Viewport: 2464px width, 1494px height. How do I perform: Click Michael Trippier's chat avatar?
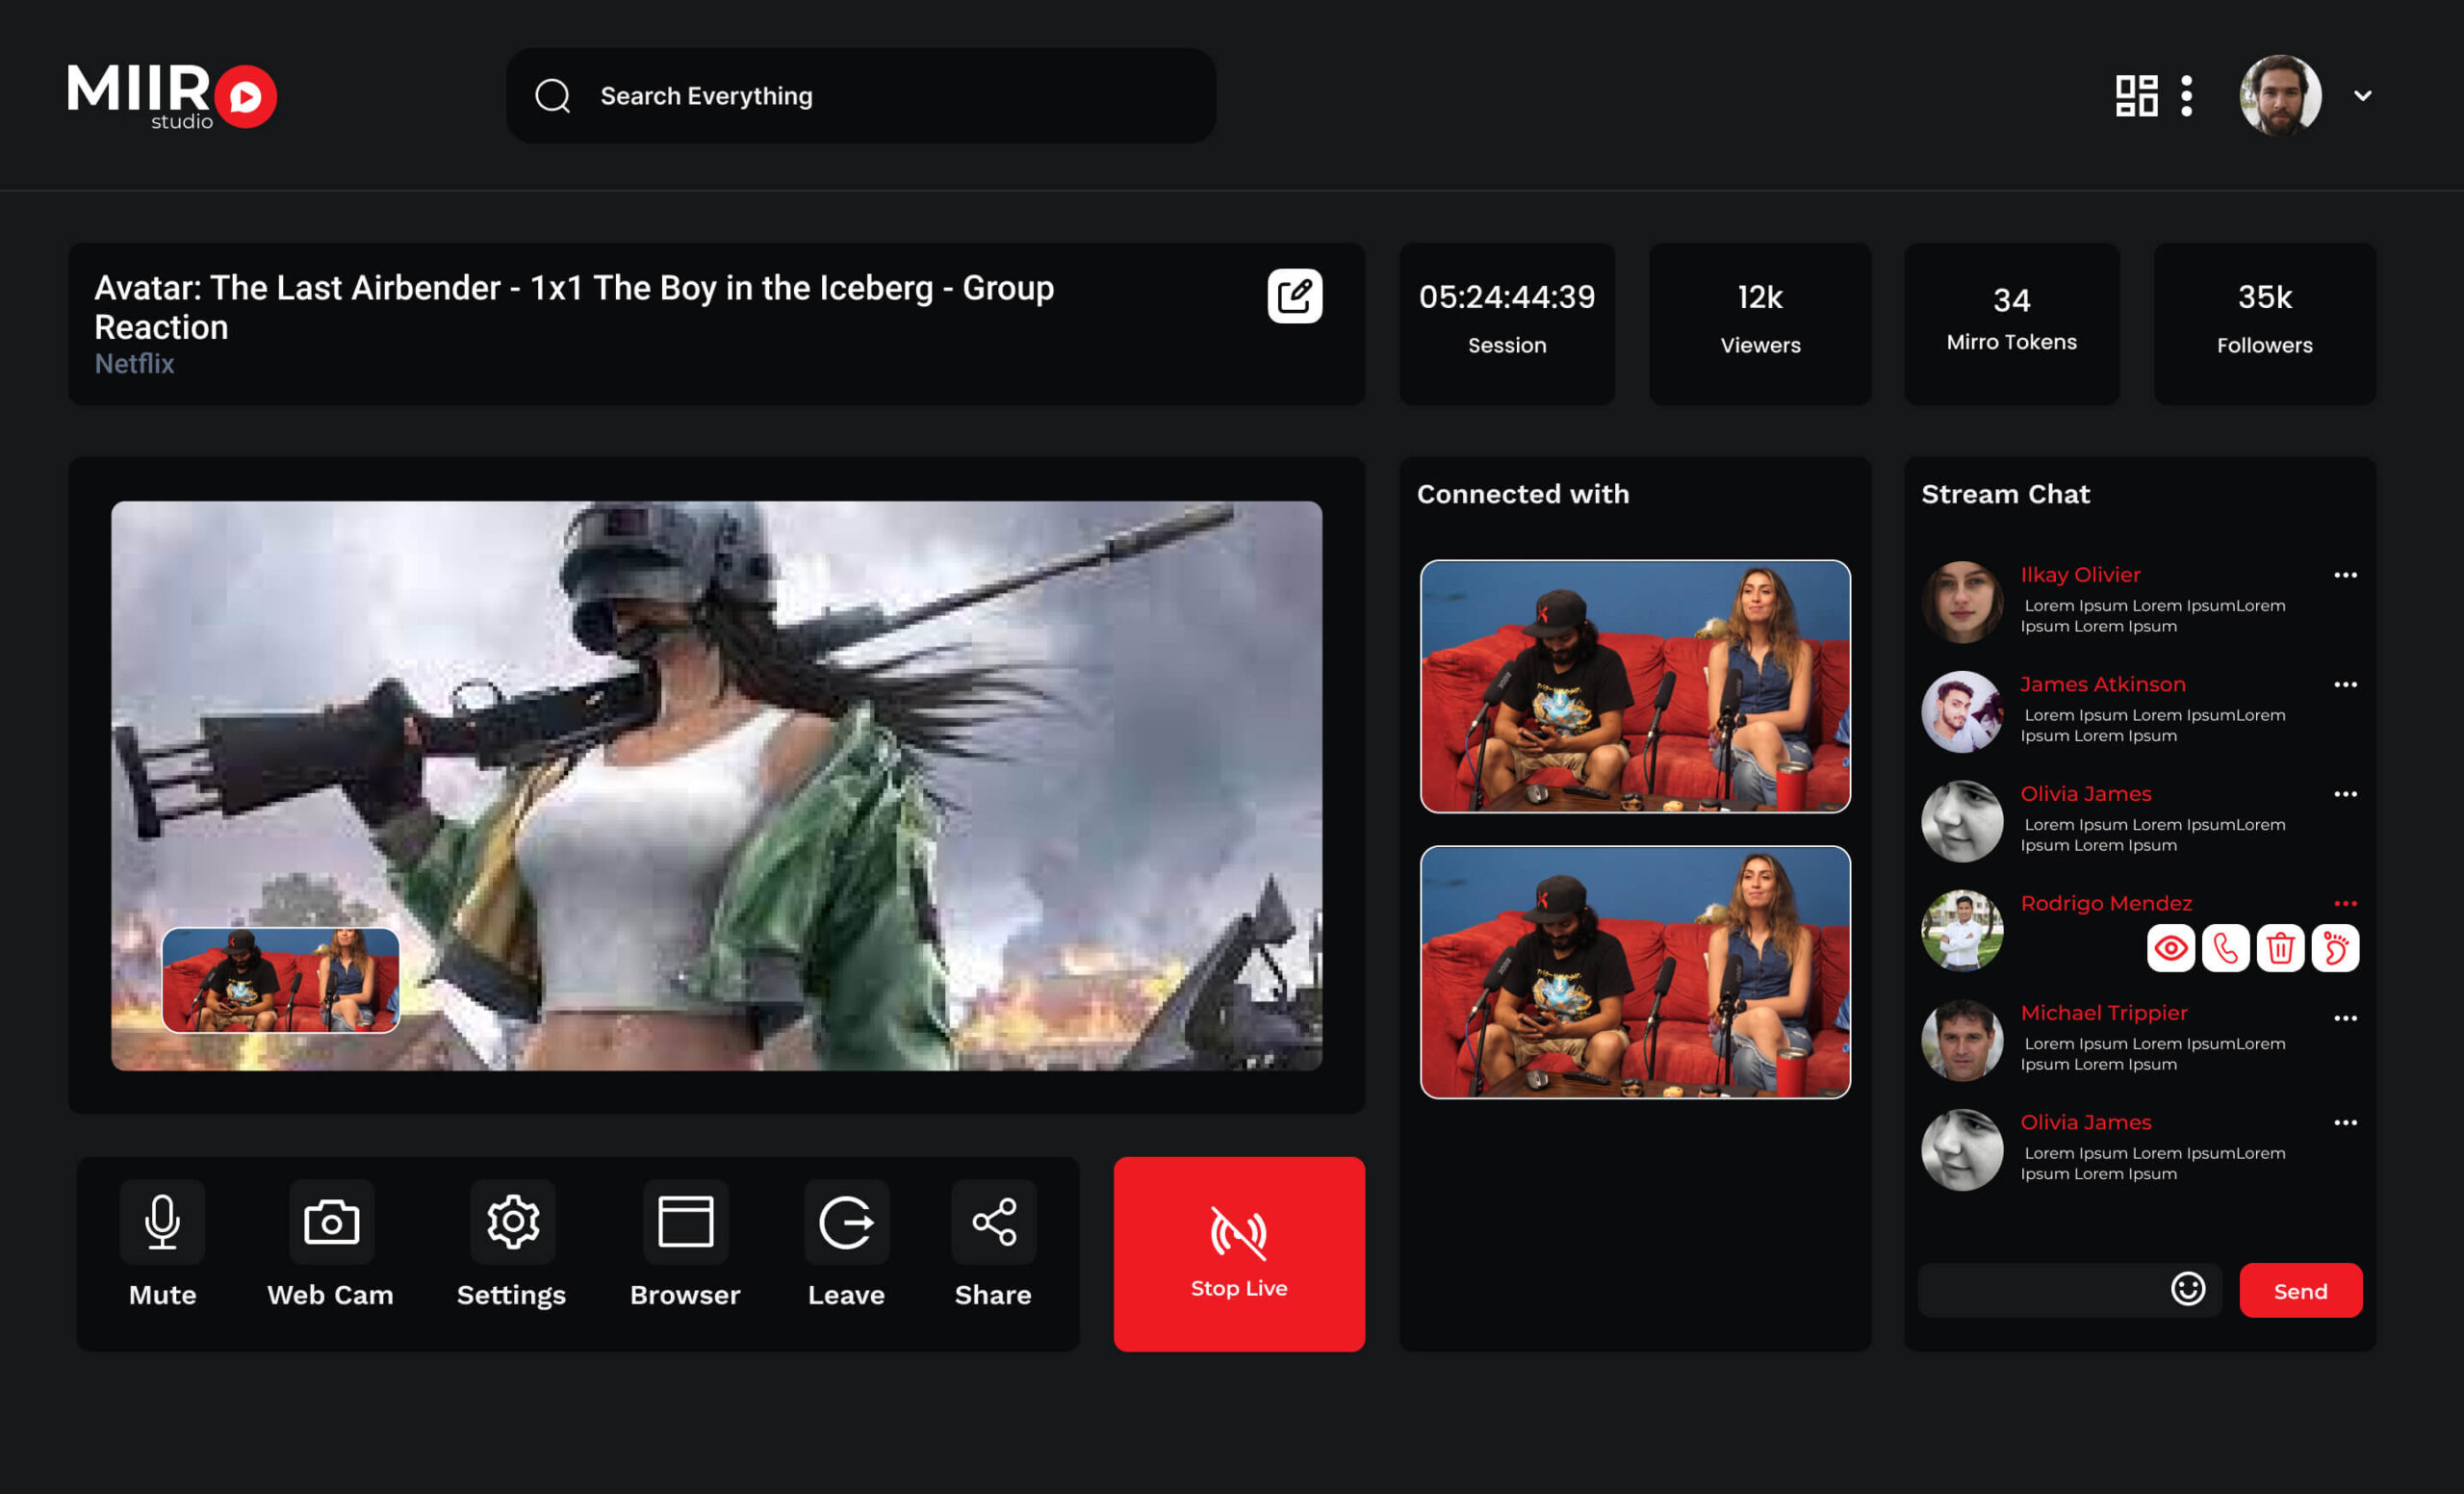click(x=1962, y=1041)
